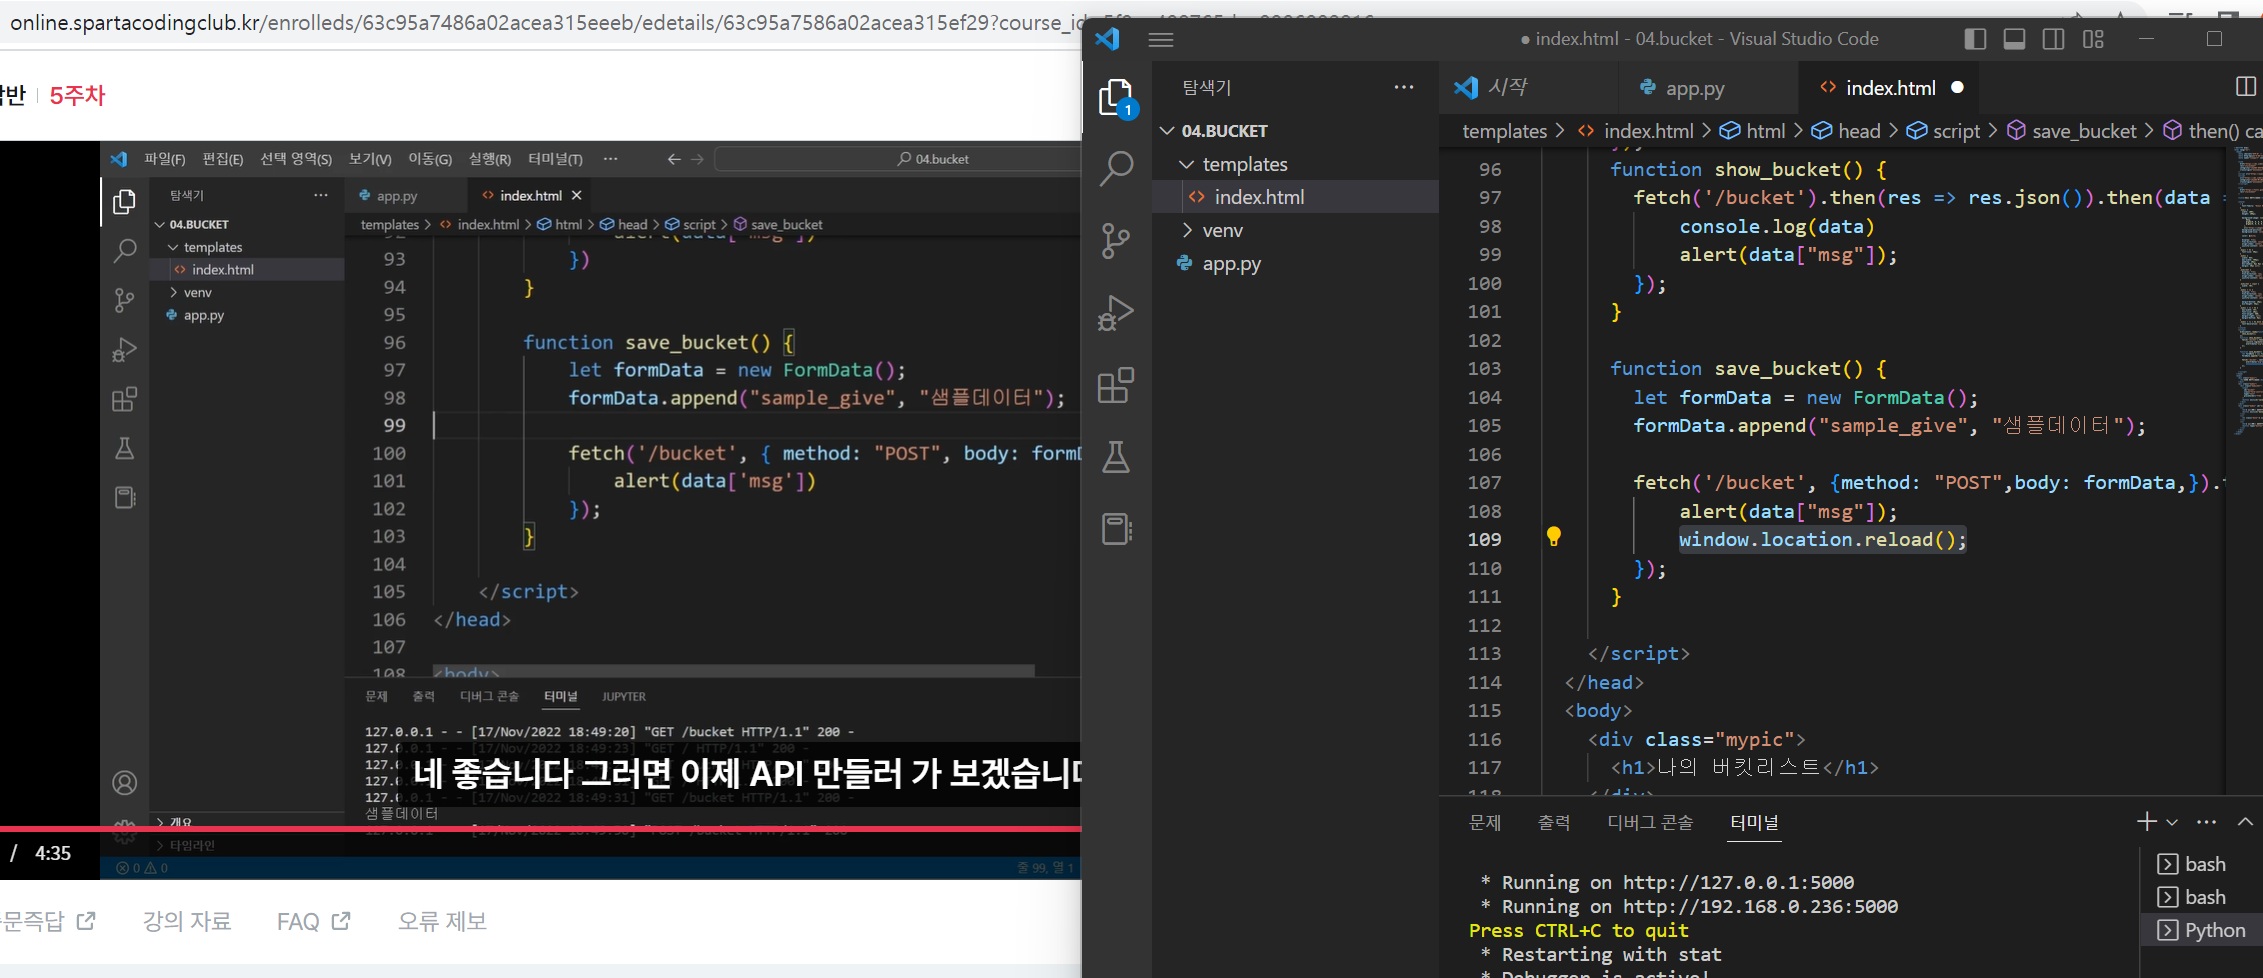Open the script breadcrumb dropdown in right editor
The width and height of the screenshot is (2263, 978).
tap(1944, 131)
